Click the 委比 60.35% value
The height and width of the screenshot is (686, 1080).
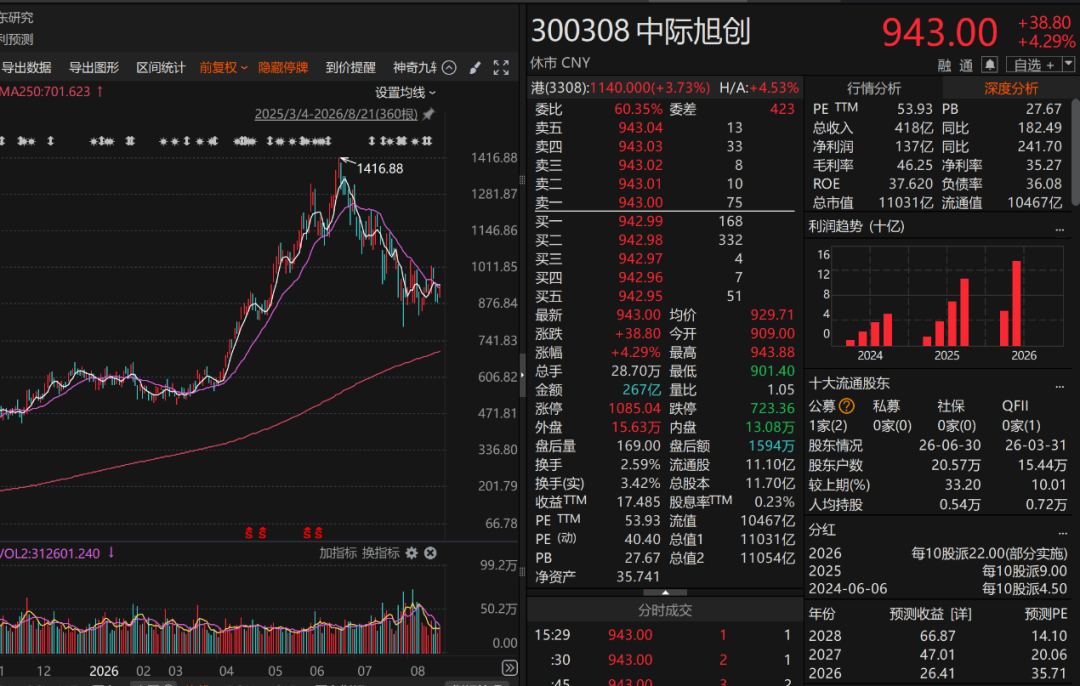tap(638, 109)
